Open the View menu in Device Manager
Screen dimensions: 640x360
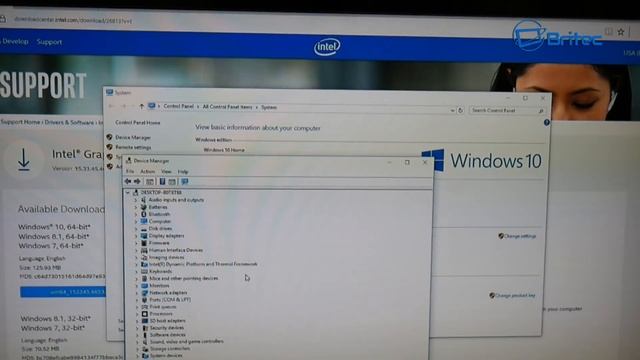[x=166, y=171]
